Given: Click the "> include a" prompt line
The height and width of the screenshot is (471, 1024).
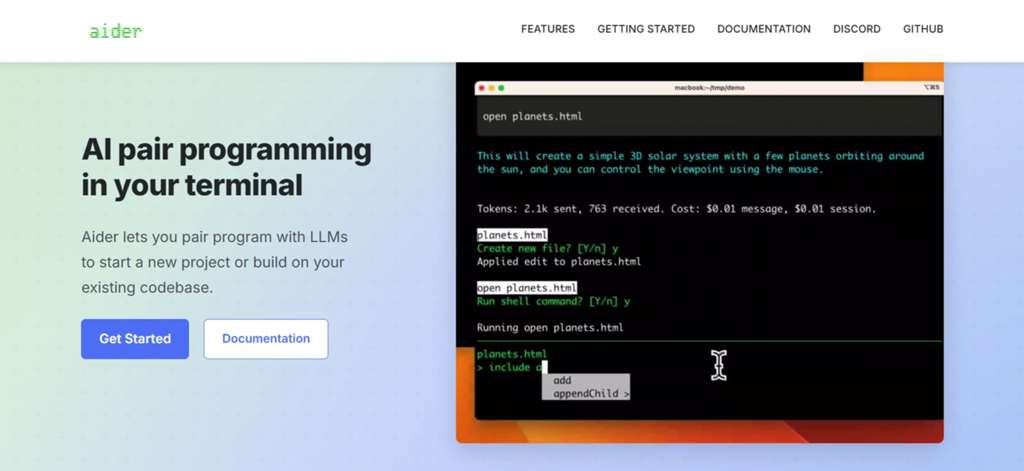Looking at the screenshot, I should click(512, 367).
